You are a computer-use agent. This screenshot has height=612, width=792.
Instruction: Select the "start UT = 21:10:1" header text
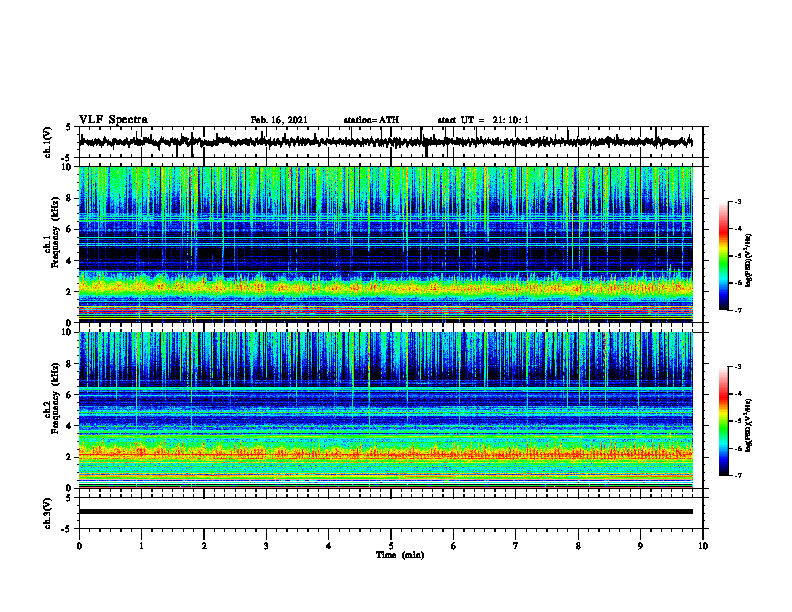click(x=483, y=120)
